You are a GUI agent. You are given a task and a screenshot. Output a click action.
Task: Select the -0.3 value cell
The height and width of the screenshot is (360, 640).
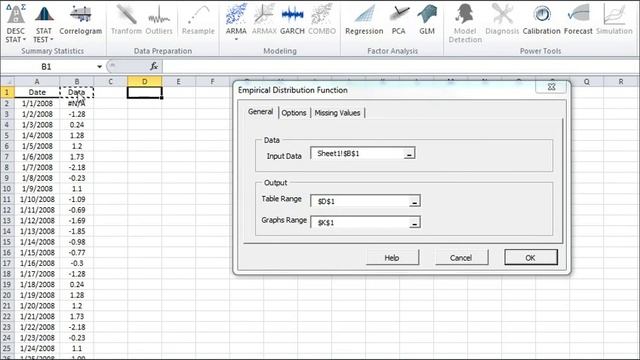click(x=77, y=263)
